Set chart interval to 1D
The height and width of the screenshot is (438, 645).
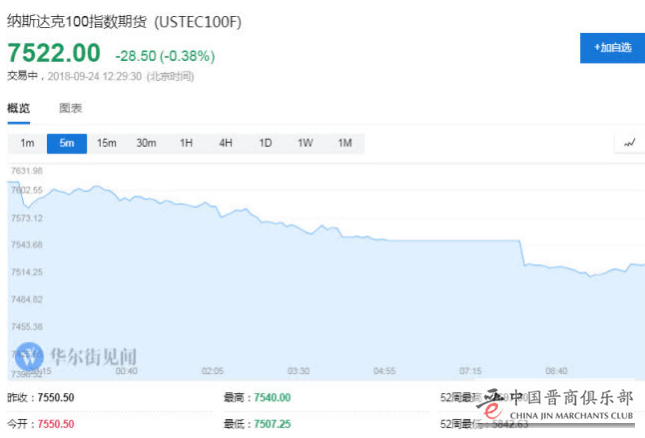click(265, 143)
